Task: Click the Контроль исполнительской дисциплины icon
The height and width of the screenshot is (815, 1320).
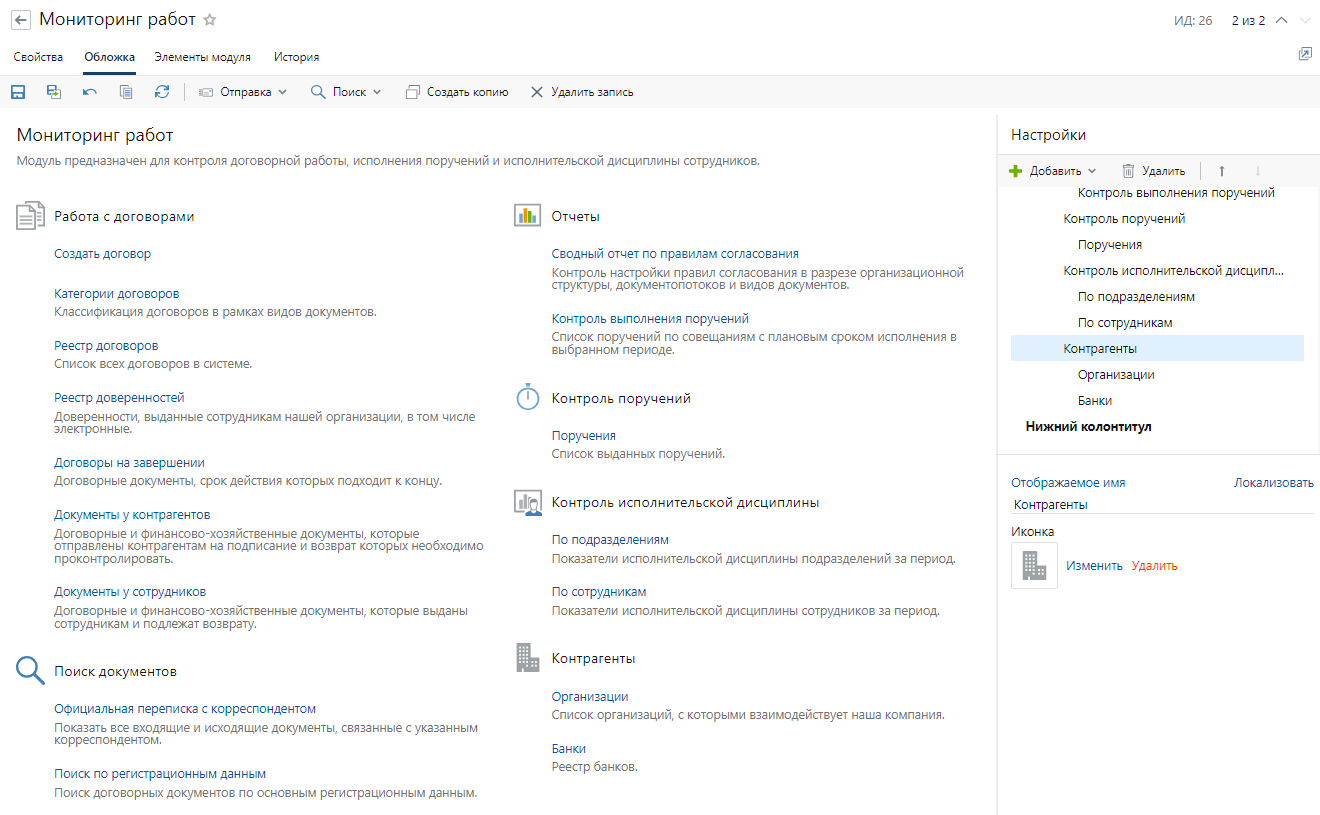Action: pyautogui.click(x=527, y=502)
